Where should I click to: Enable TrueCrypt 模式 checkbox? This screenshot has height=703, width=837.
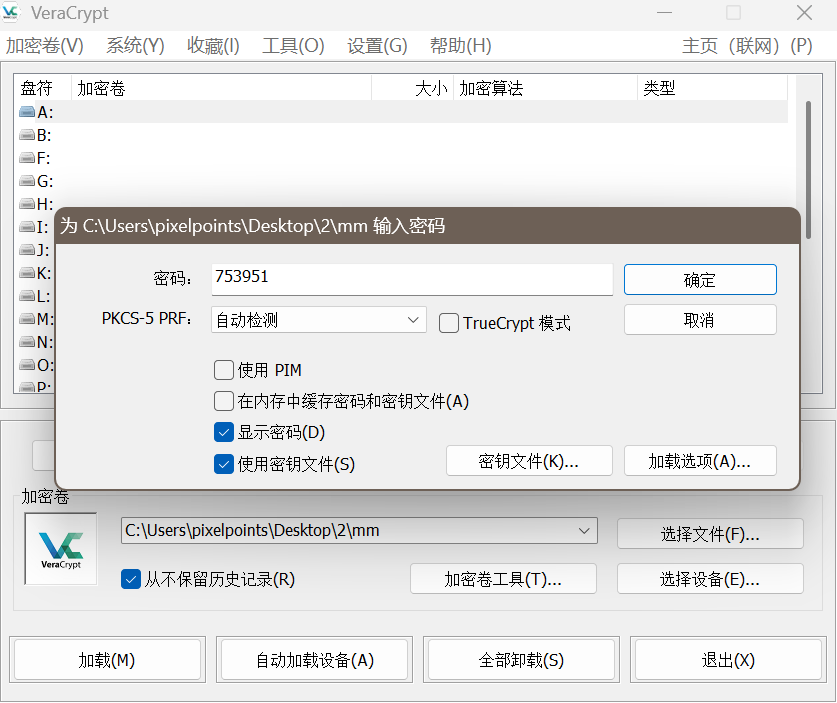coord(448,323)
